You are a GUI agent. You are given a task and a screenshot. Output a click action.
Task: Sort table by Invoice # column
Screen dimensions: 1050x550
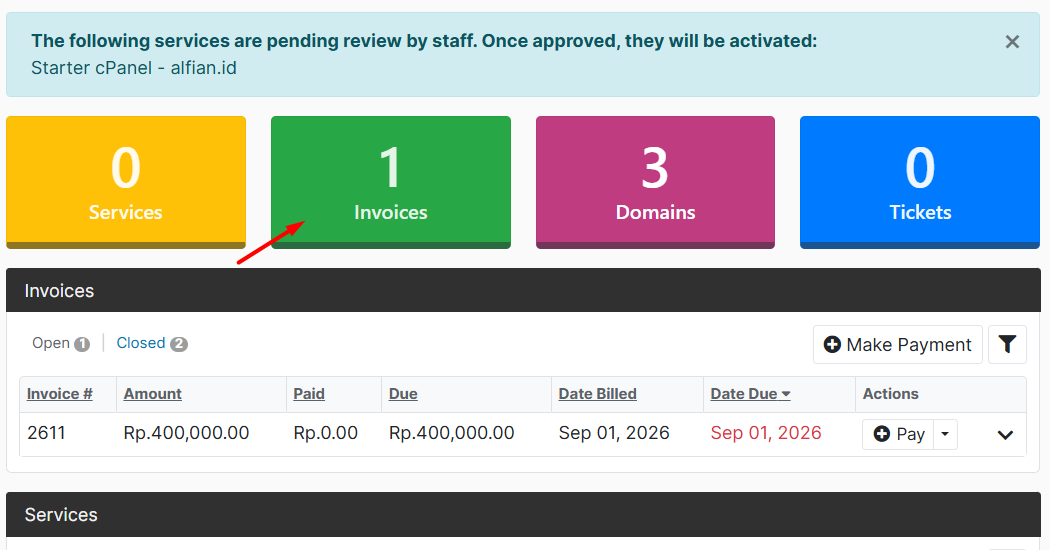(x=60, y=394)
